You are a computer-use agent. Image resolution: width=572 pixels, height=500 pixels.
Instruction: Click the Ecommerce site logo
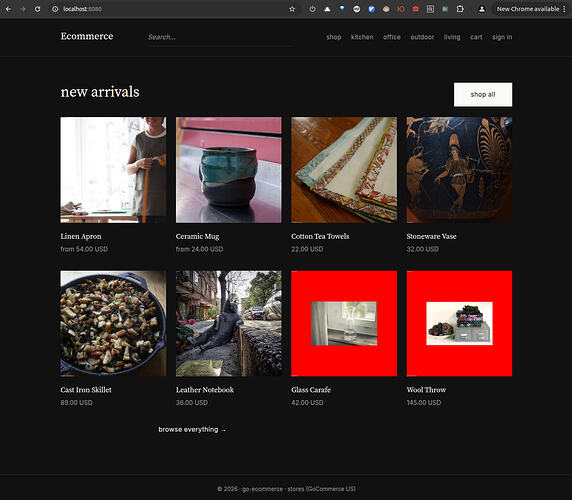87,36
